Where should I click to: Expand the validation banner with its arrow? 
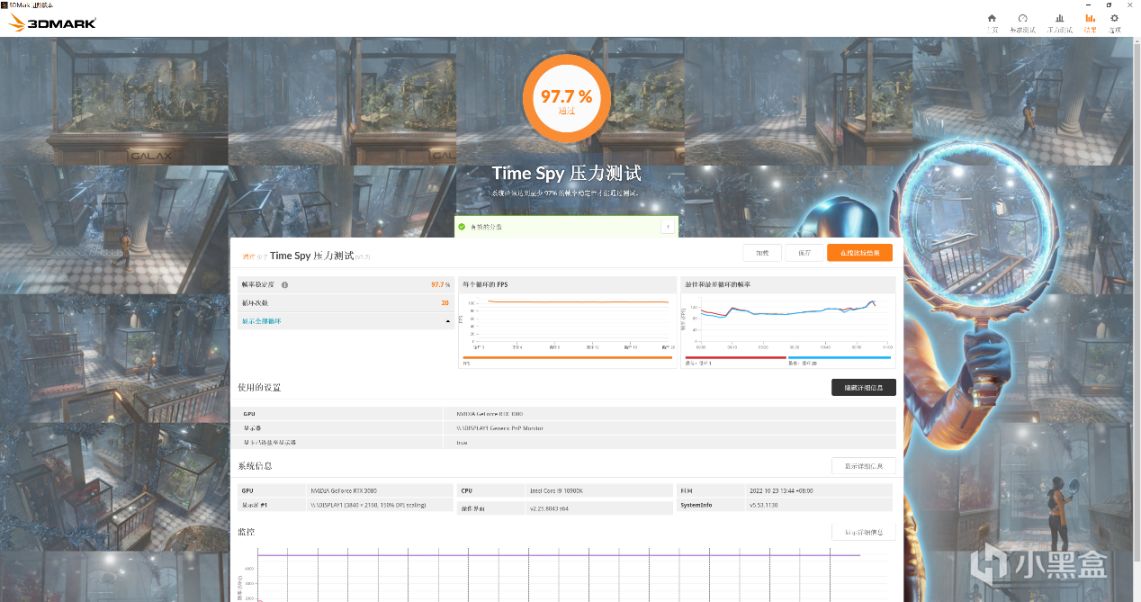667,227
